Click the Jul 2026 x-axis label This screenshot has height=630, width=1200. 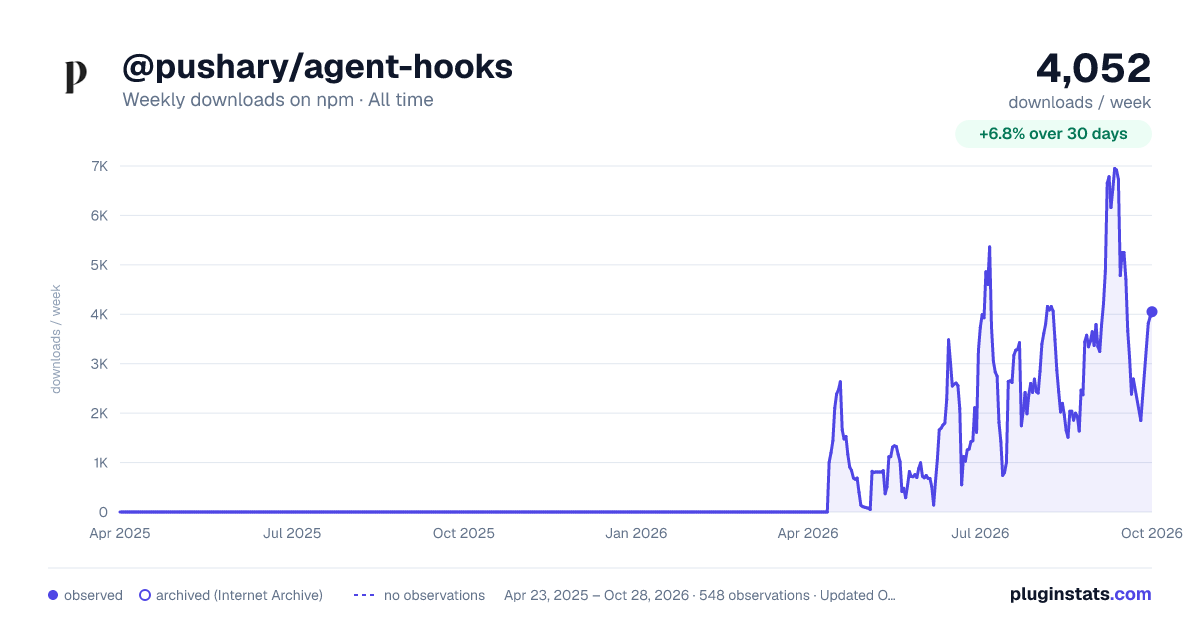pyautogui.click(x=979, y=533)
